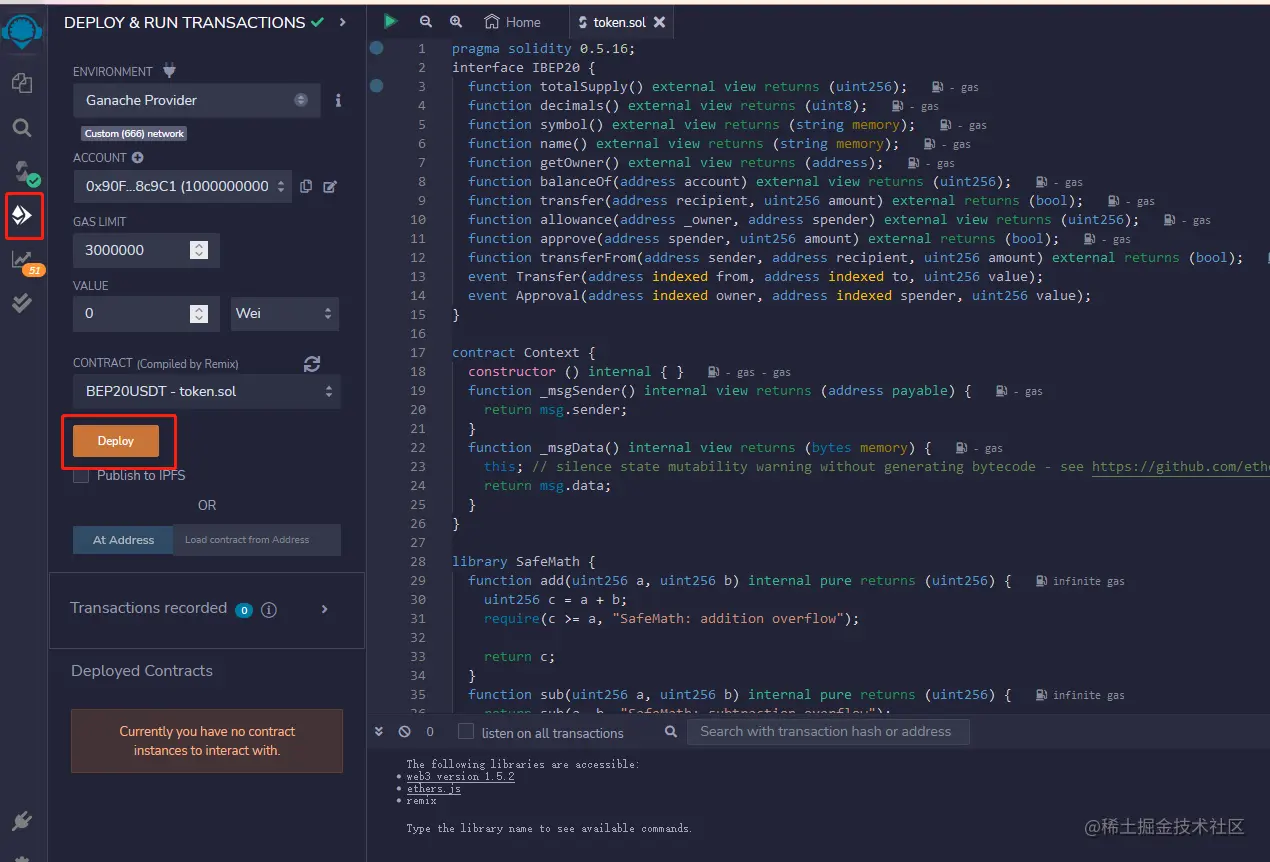Click infinite gas estimate on line 35
The width and height of the screenshot is (1270, 862).
click(1081, 695)
